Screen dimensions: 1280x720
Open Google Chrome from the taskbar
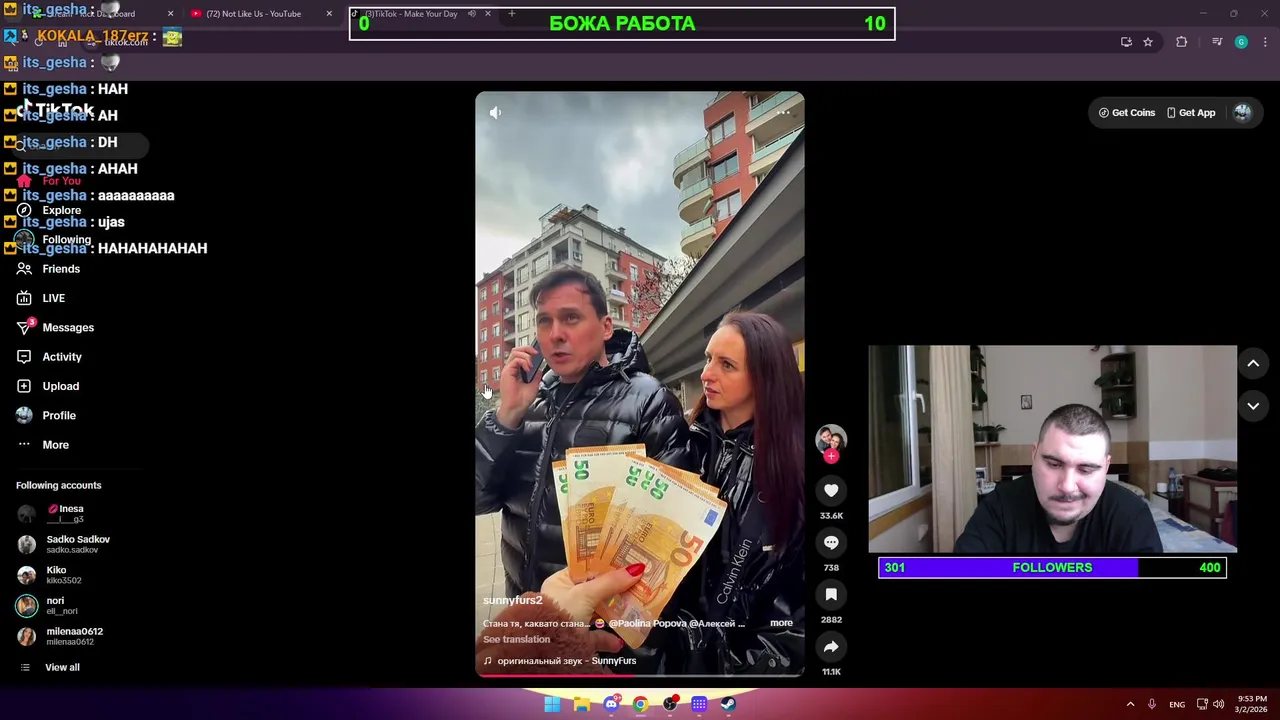pos(640,704)
